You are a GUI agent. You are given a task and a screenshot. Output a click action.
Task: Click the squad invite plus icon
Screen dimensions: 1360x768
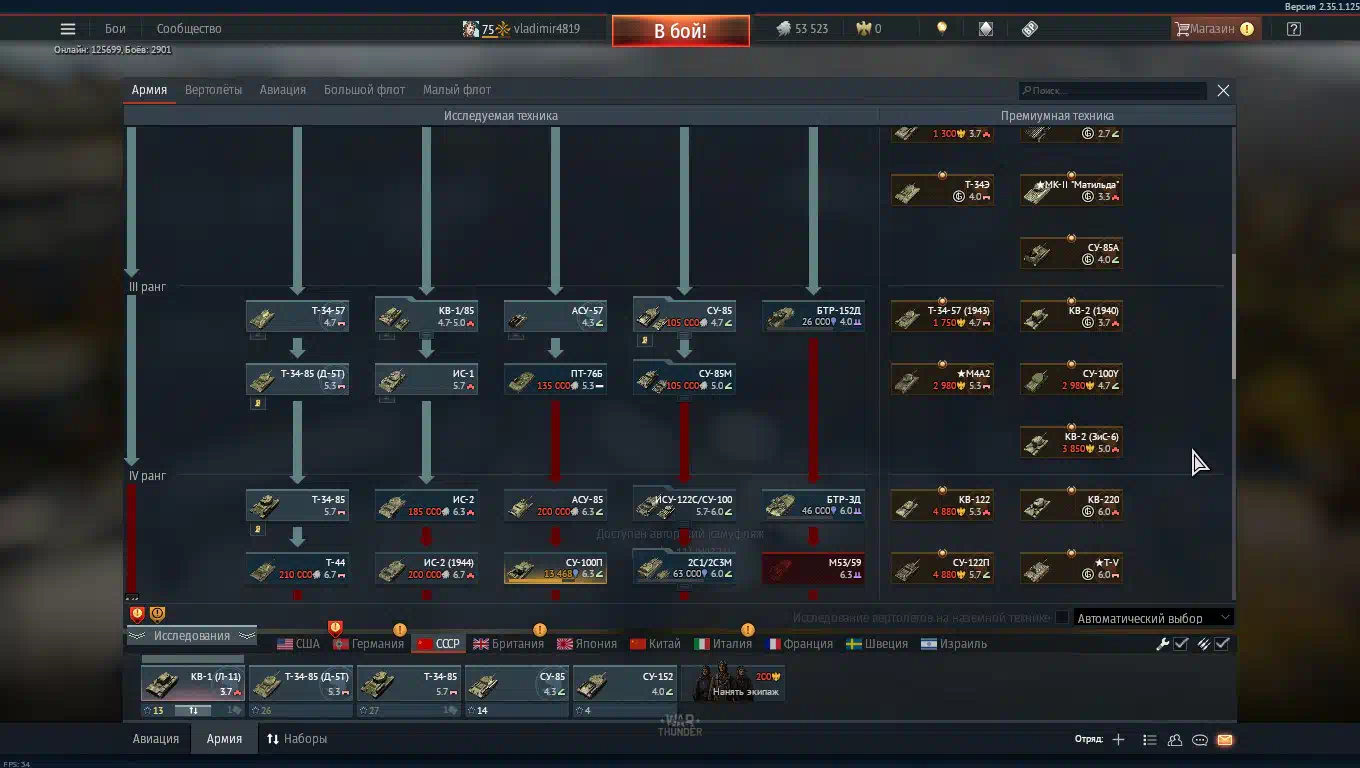[x=1118, y=740]
